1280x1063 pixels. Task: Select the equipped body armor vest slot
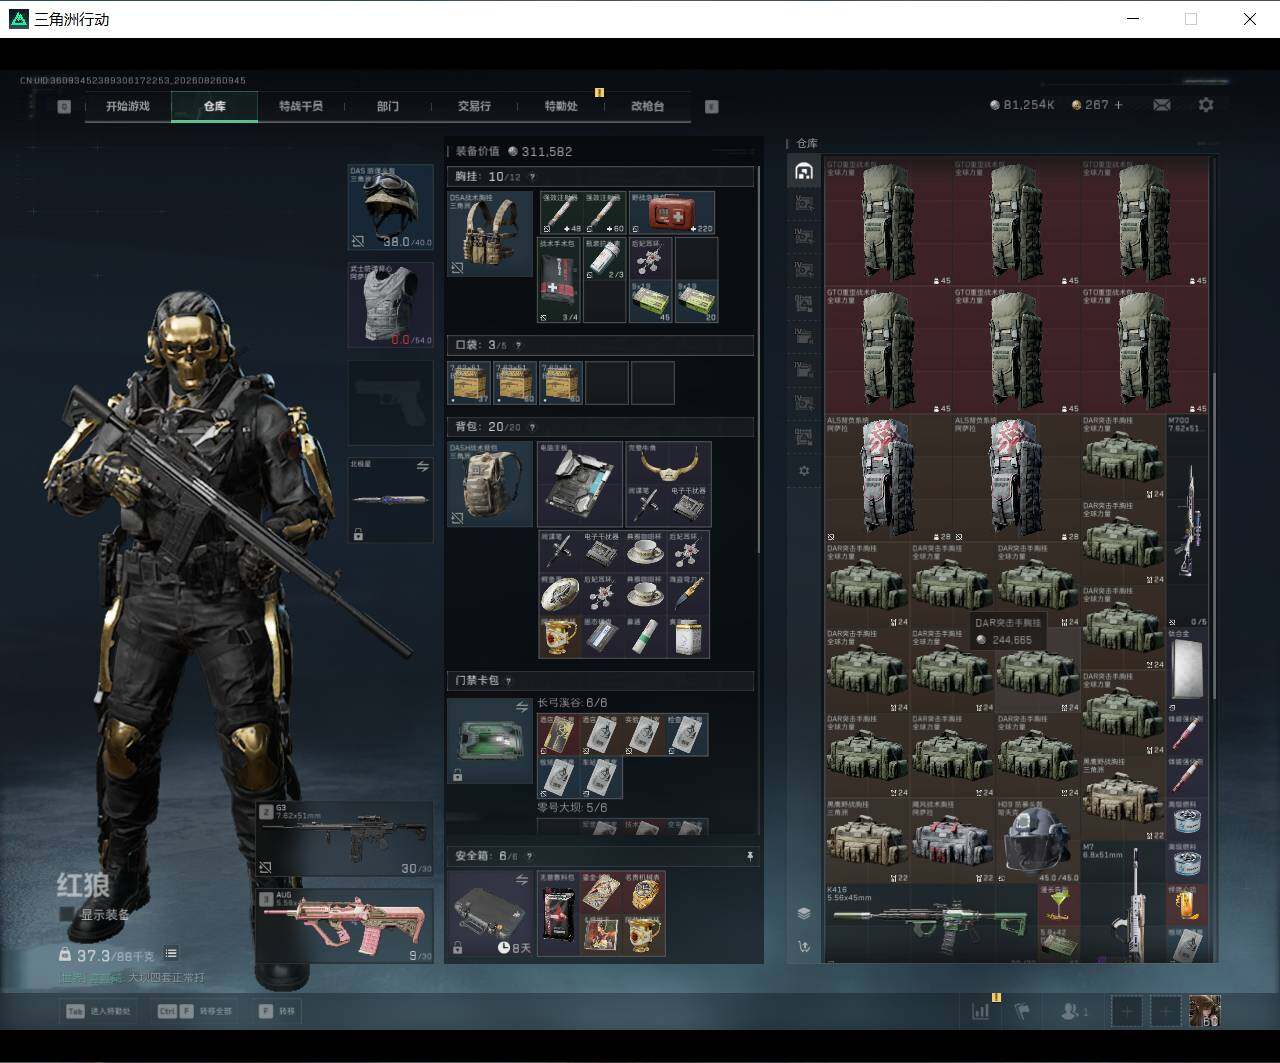[x=391, y=305]
